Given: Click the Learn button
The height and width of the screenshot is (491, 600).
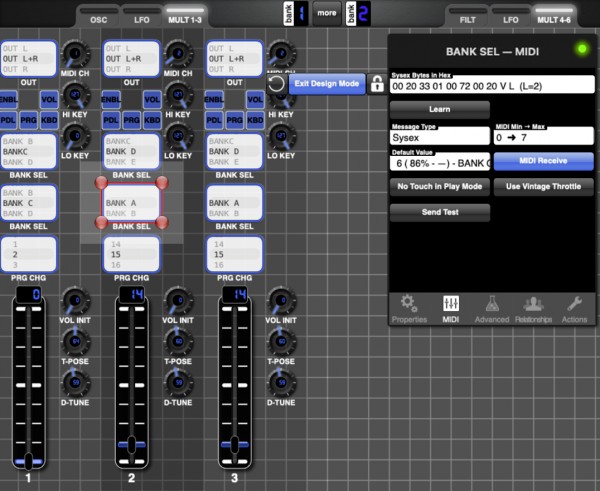Looking at the screenshot, I should click(440, 109).
